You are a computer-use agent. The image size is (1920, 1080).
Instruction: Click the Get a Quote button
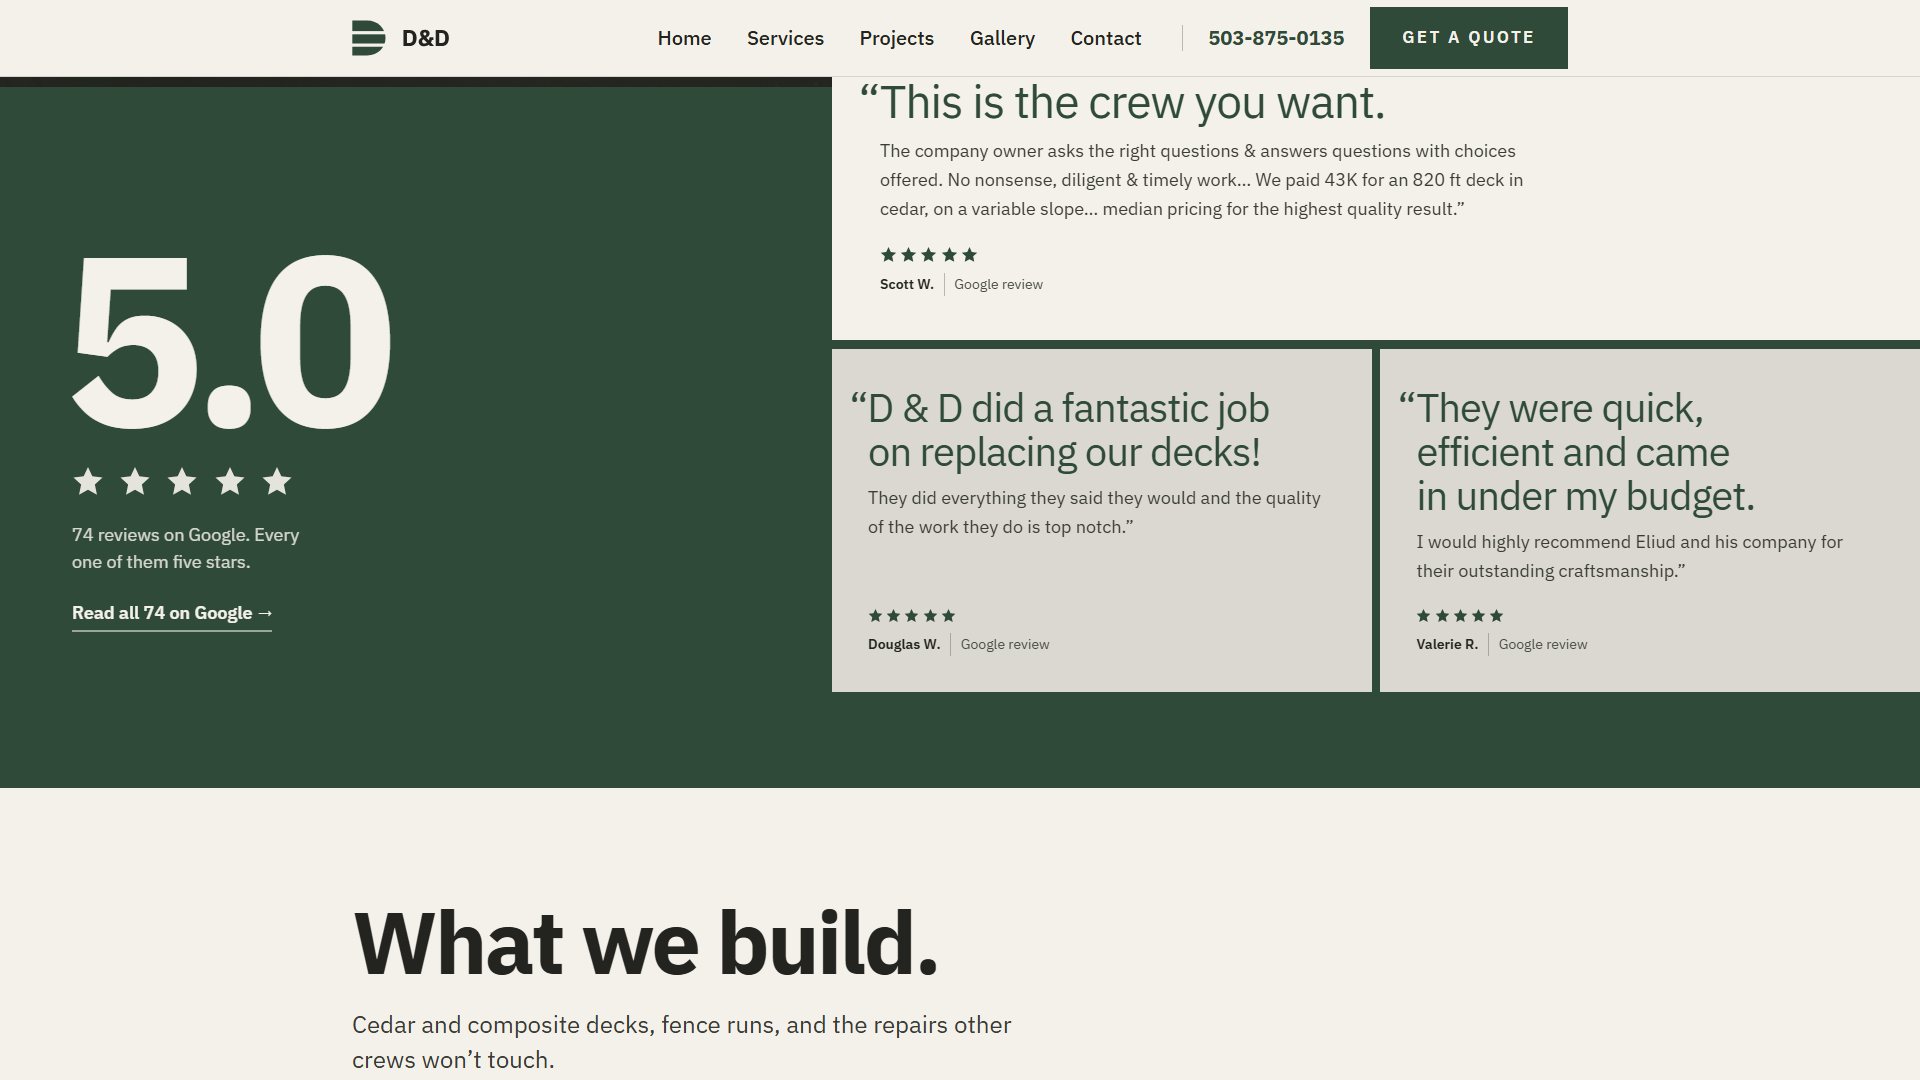(1468, 38)
